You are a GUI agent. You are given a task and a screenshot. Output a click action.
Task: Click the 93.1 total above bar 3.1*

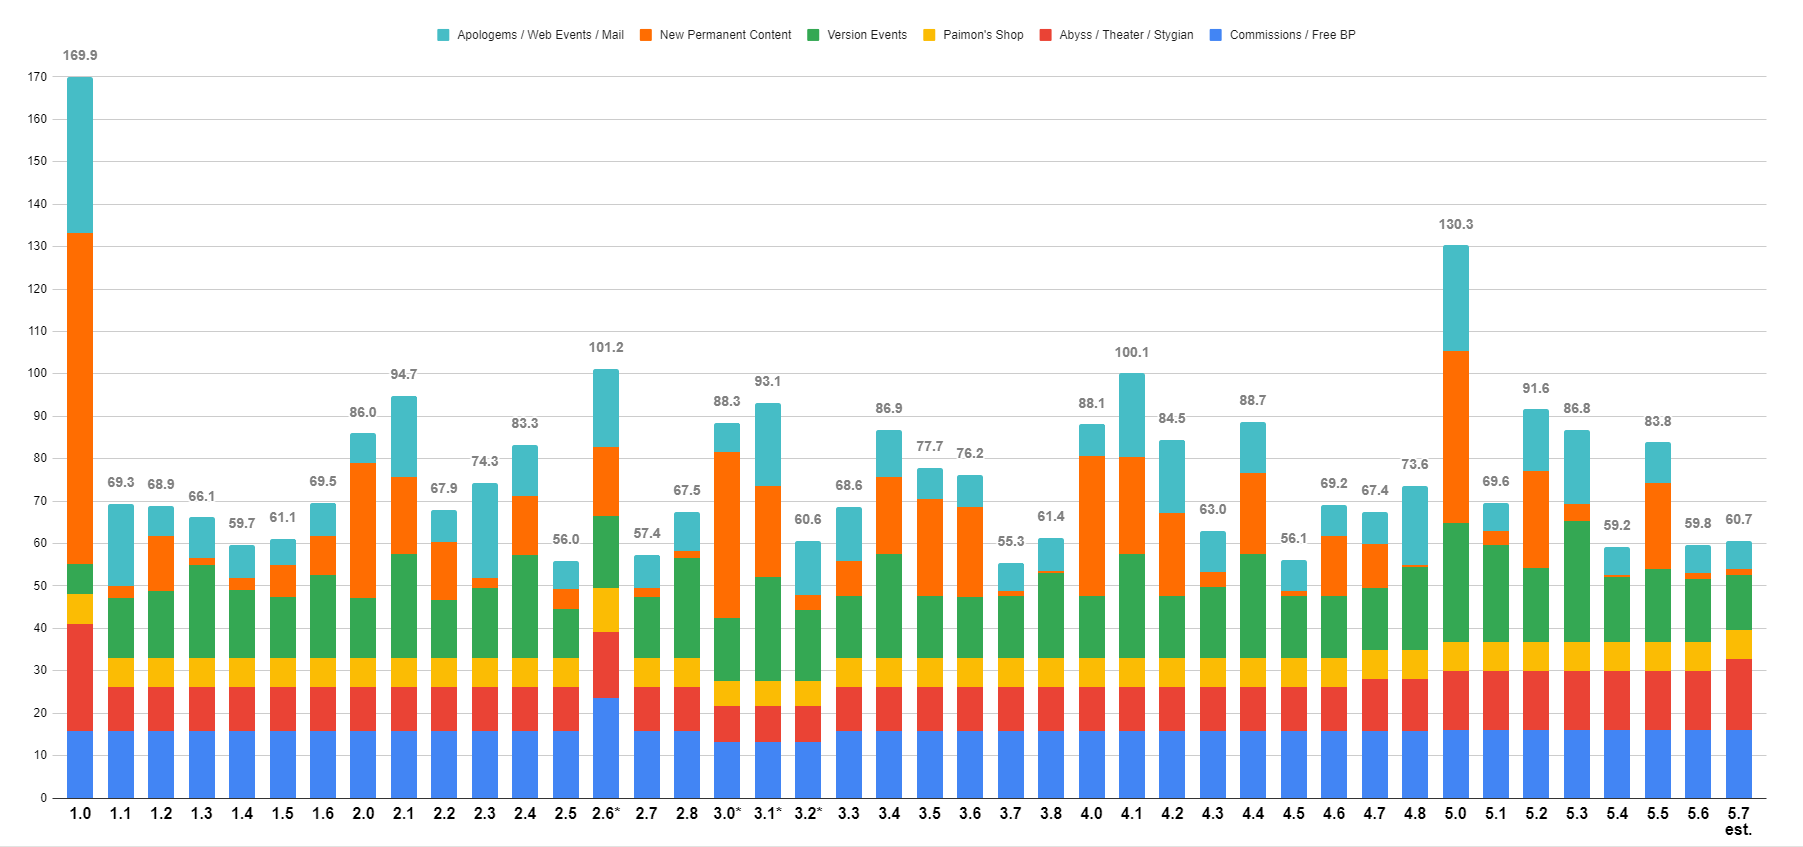(768, 382)
